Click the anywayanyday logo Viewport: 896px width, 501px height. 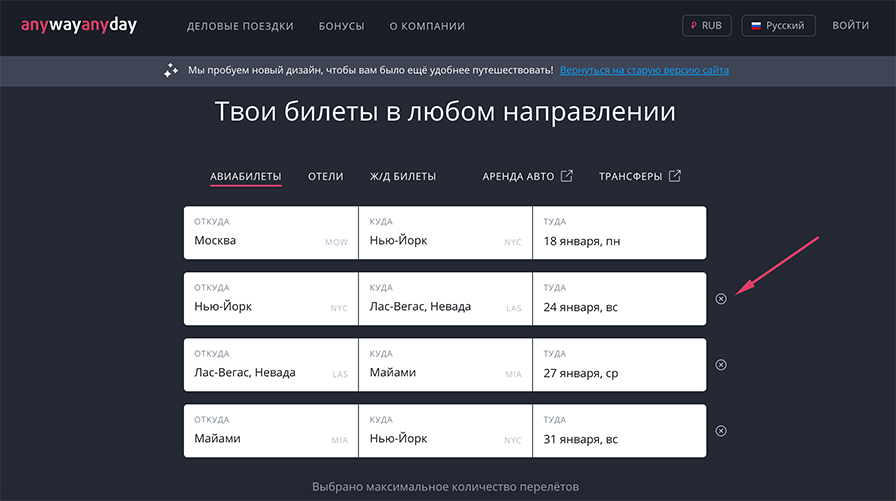79,26
